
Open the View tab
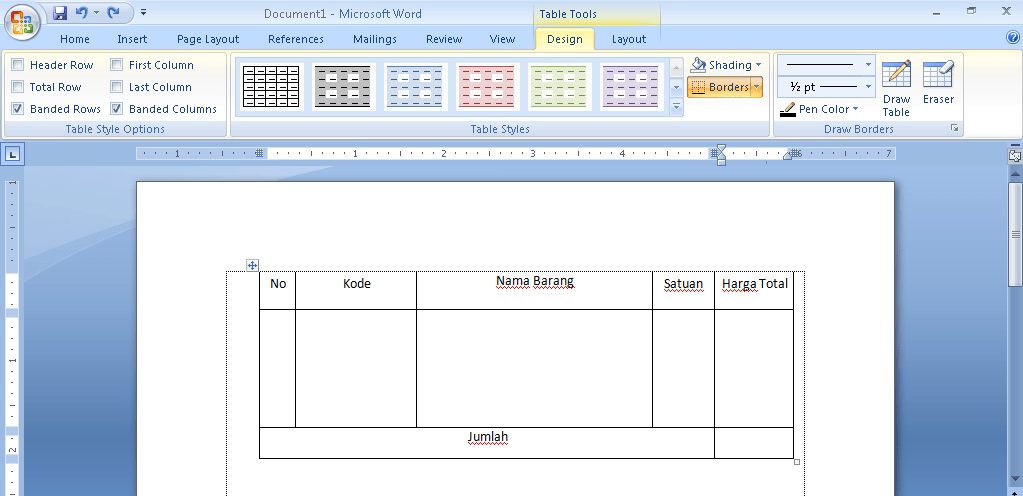click(502, 39)
